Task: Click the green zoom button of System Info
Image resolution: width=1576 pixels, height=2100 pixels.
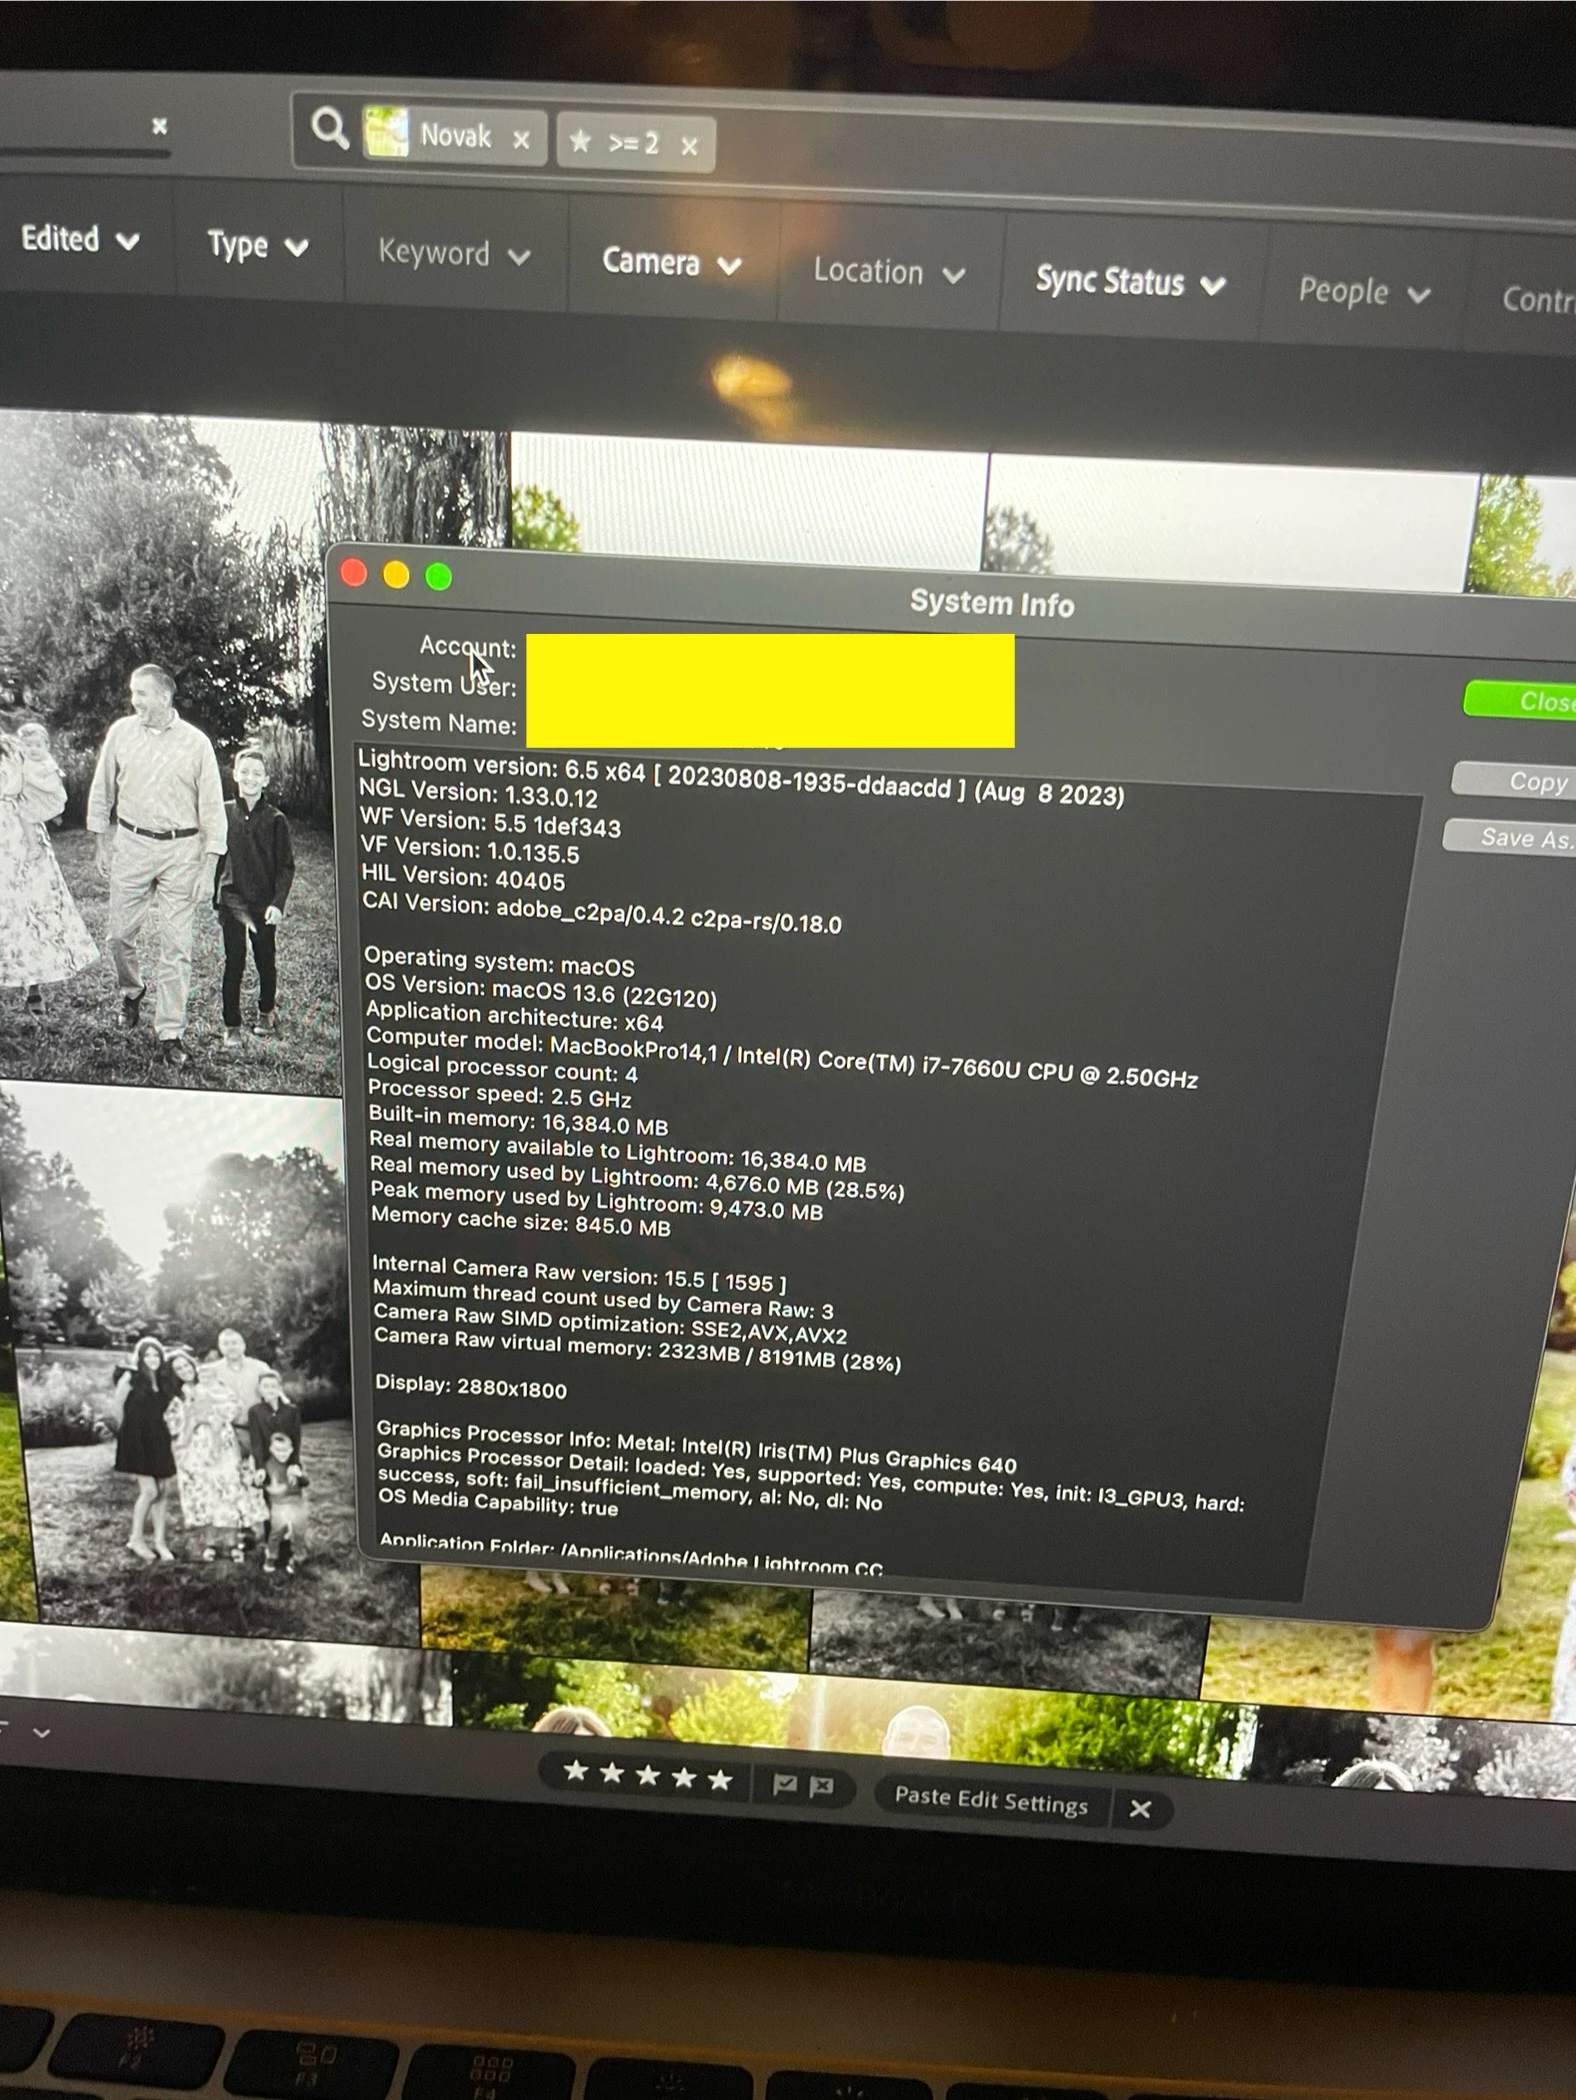Action: point(438,577)
